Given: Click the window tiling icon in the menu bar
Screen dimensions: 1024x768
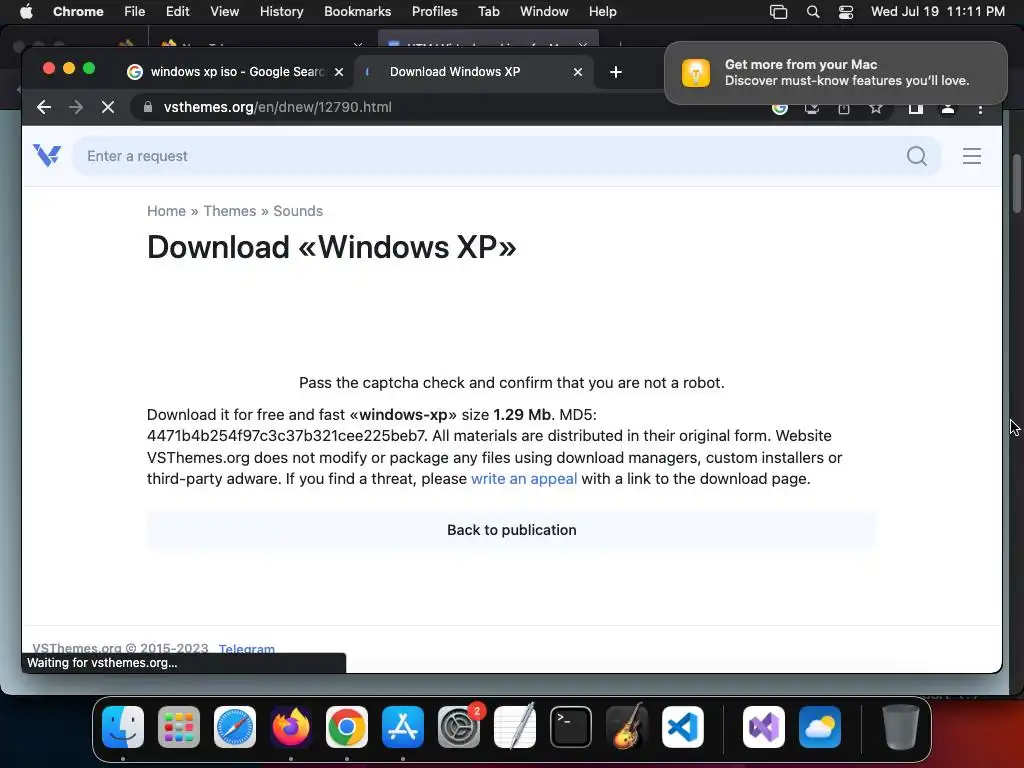Looking at the screenshot, I should [778, 12].
